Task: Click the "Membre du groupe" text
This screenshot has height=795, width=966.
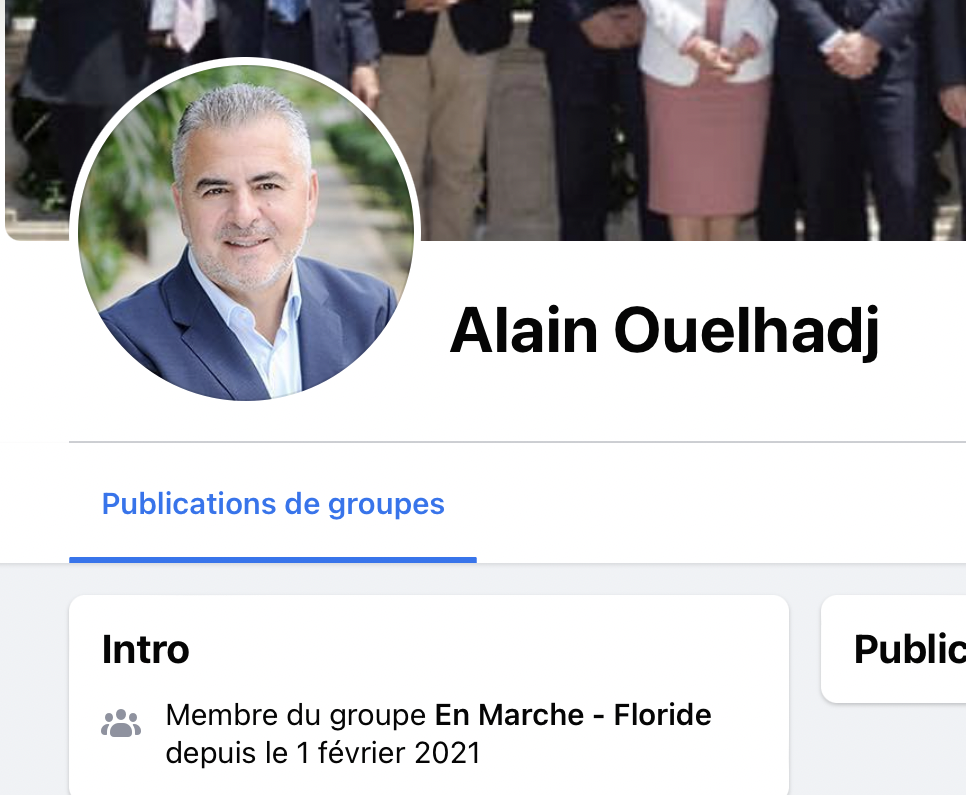Action: (x=296, y=716)
